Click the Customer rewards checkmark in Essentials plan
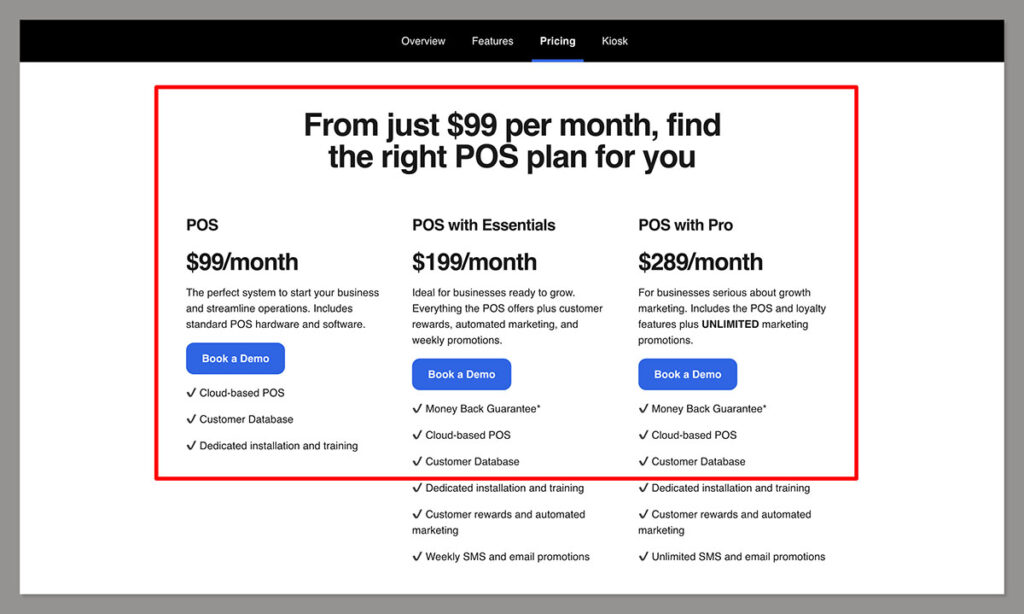1024x614 pixels. [x=418, y=514]
